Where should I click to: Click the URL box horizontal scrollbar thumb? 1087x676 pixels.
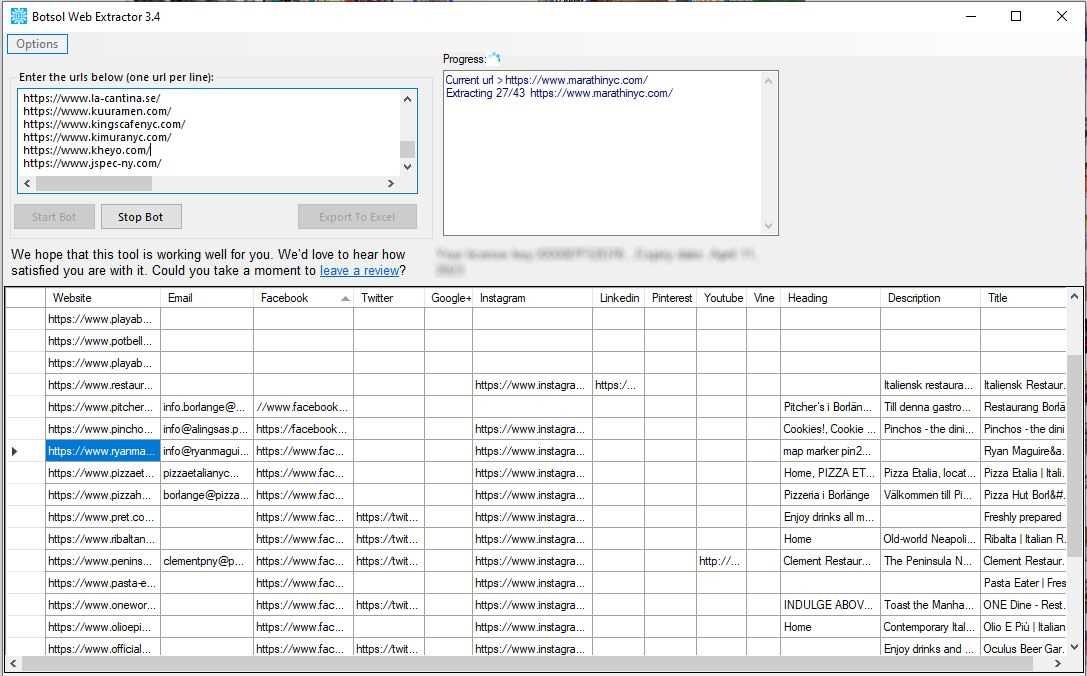tap(94, 184)
